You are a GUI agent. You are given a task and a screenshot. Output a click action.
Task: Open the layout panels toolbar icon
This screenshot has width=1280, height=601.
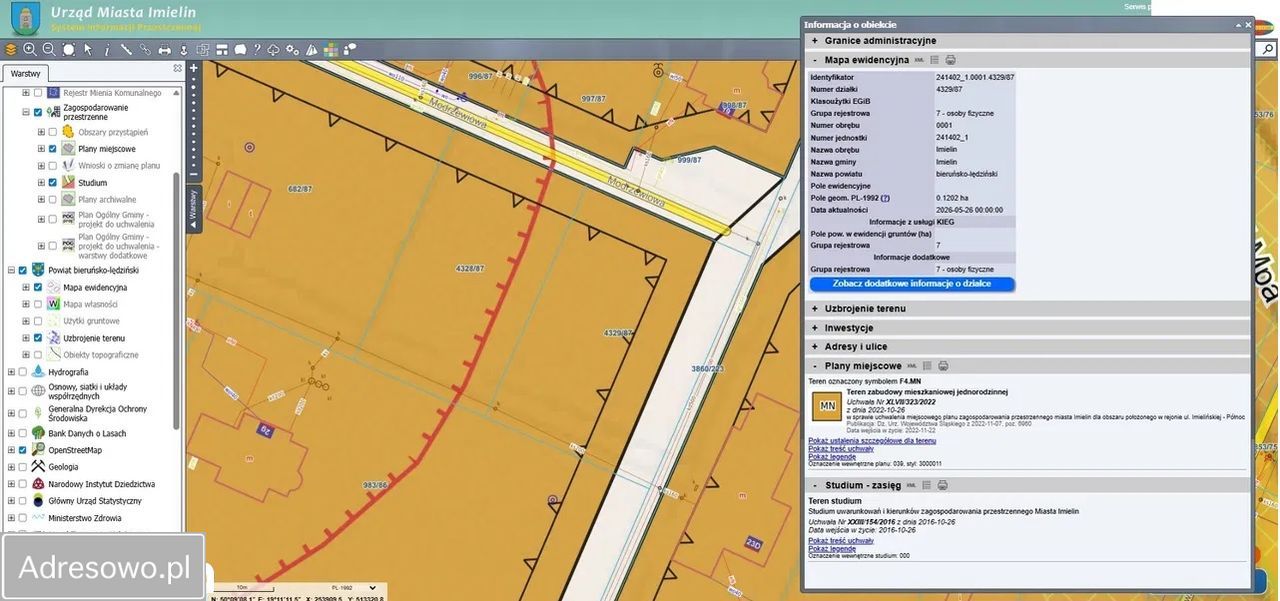(222, 49)
